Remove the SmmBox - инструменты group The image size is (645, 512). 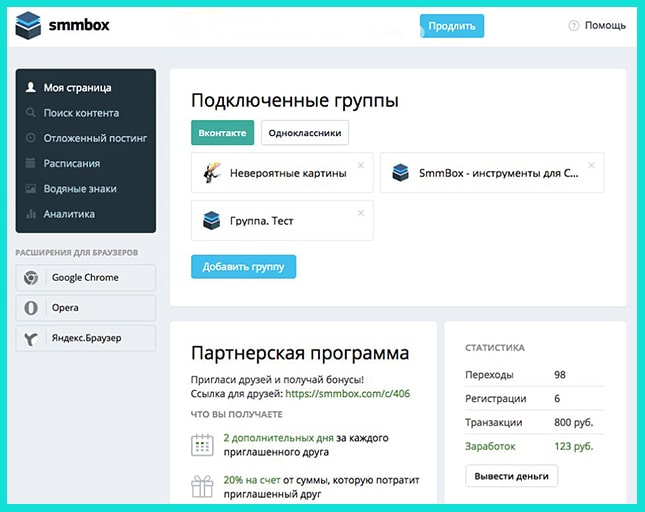592,165
